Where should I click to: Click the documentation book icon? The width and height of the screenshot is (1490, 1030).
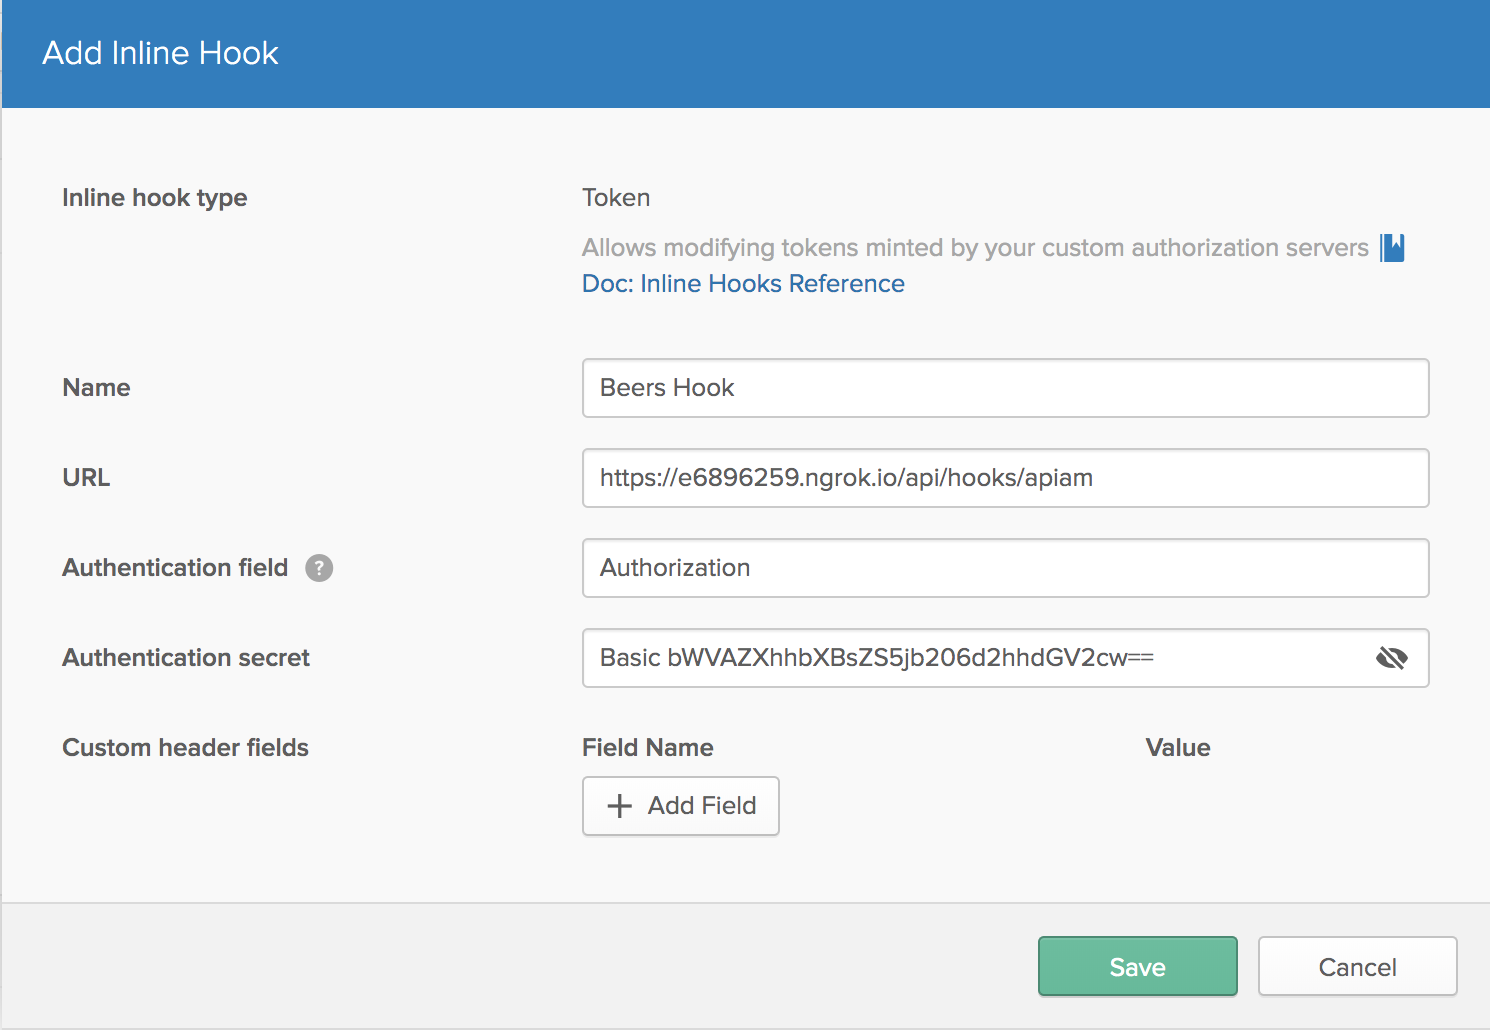(x=1392, y=248)
